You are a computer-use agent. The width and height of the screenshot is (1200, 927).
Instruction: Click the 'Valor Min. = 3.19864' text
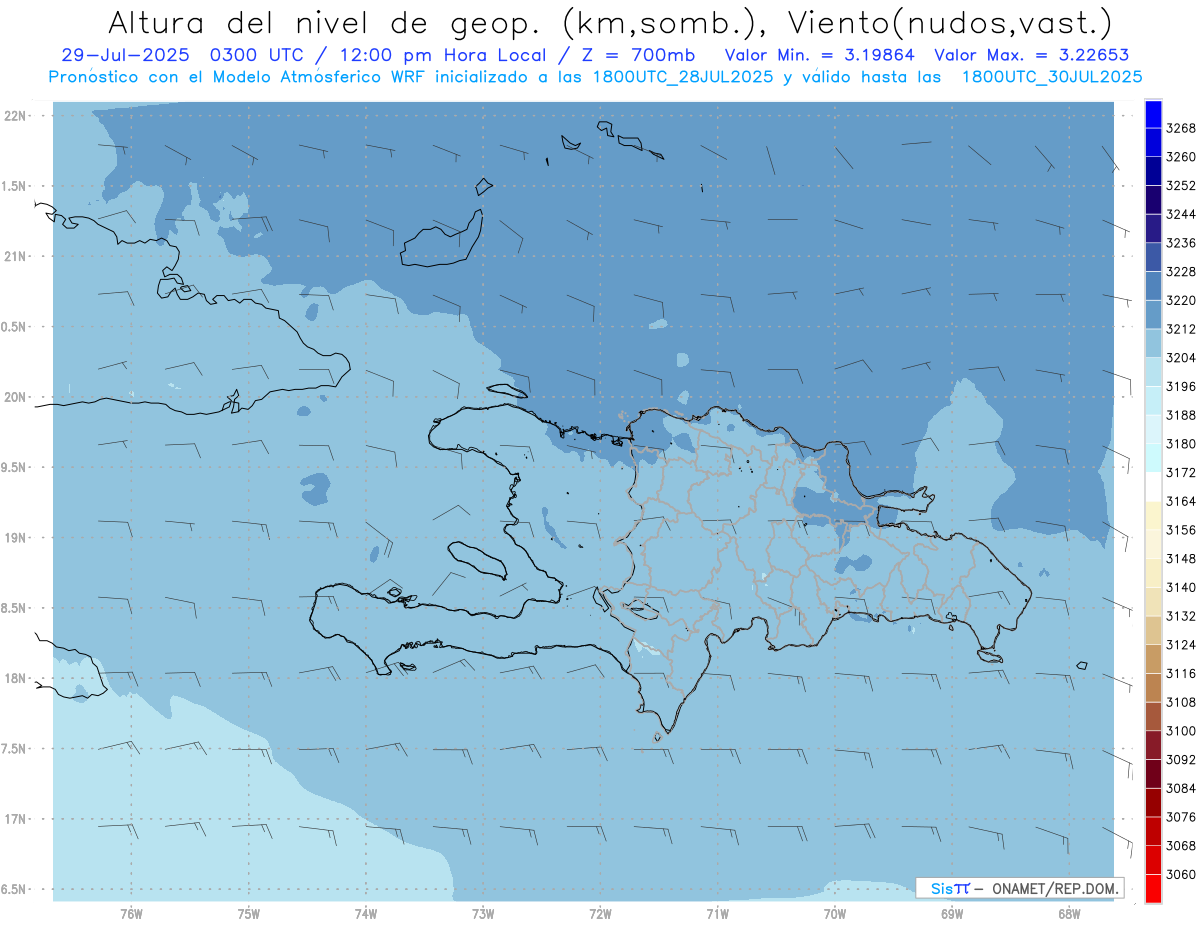click(x=819, y=55)
